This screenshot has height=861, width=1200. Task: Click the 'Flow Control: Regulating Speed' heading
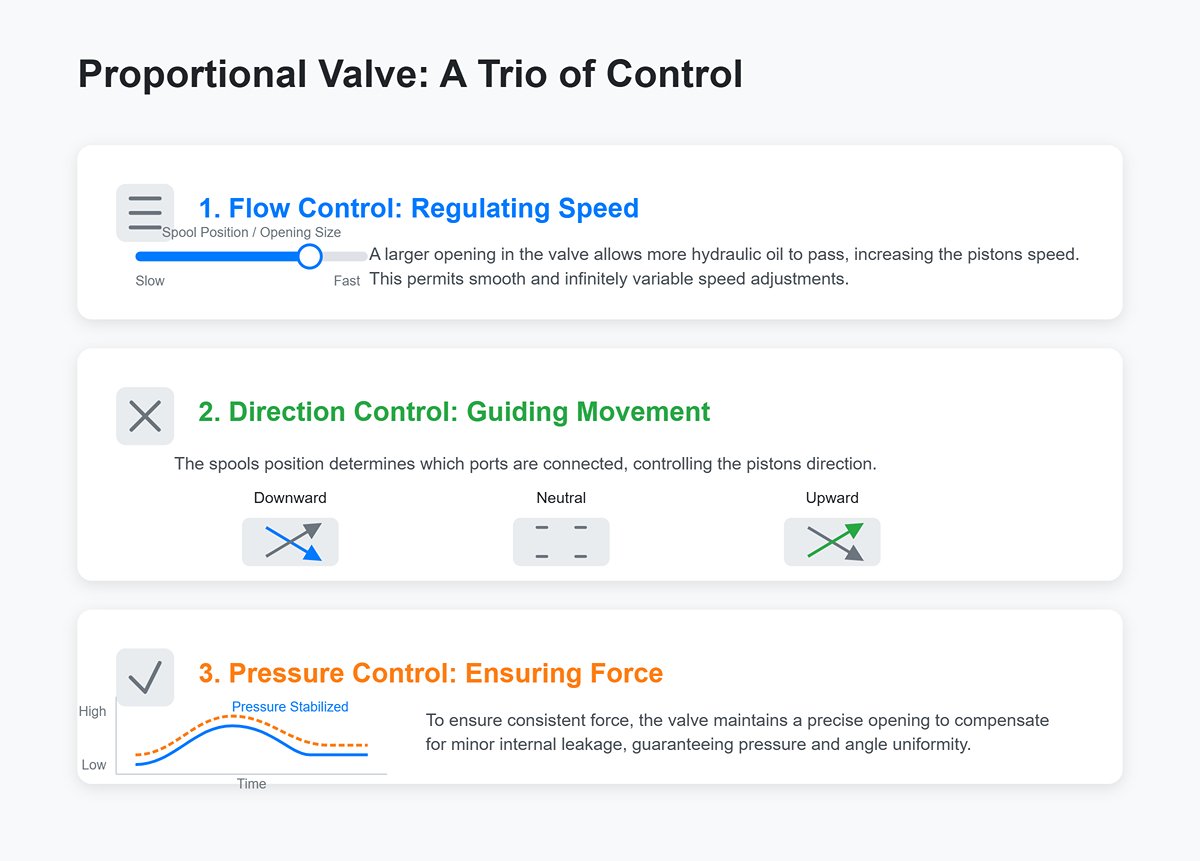tap(418, 208)
